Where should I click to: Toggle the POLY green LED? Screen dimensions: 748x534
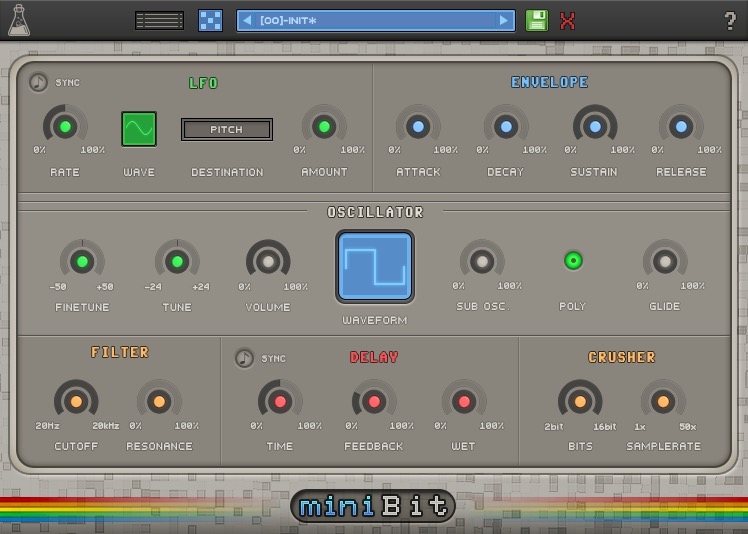click(573, 261)
